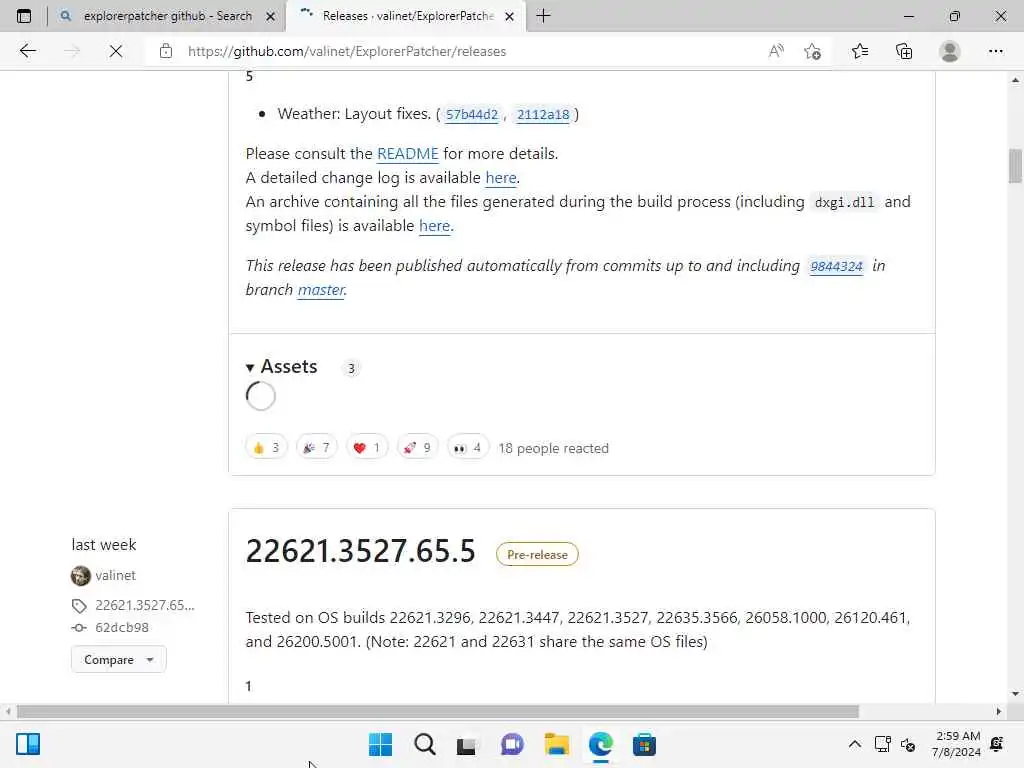Open Task View on the taskbar
1024x768 pixels.
pyautogui.click(x=467, y=744)
